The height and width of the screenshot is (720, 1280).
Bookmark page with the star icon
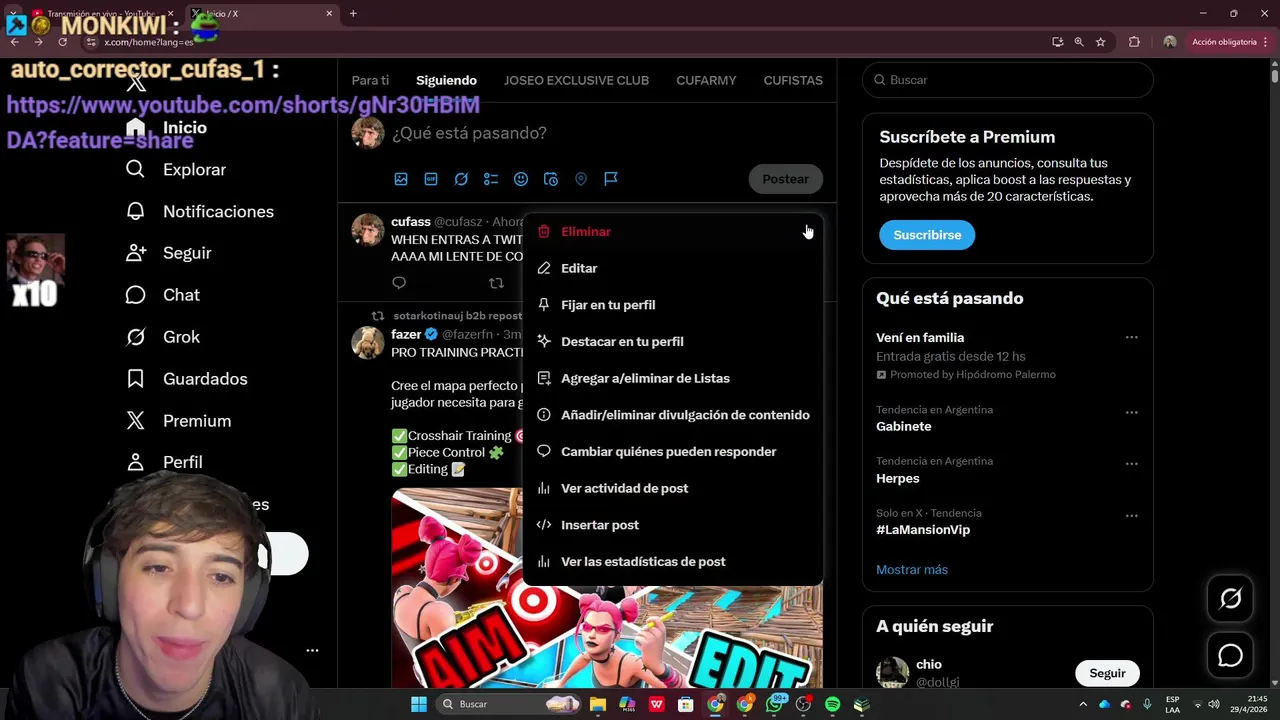1101,42
